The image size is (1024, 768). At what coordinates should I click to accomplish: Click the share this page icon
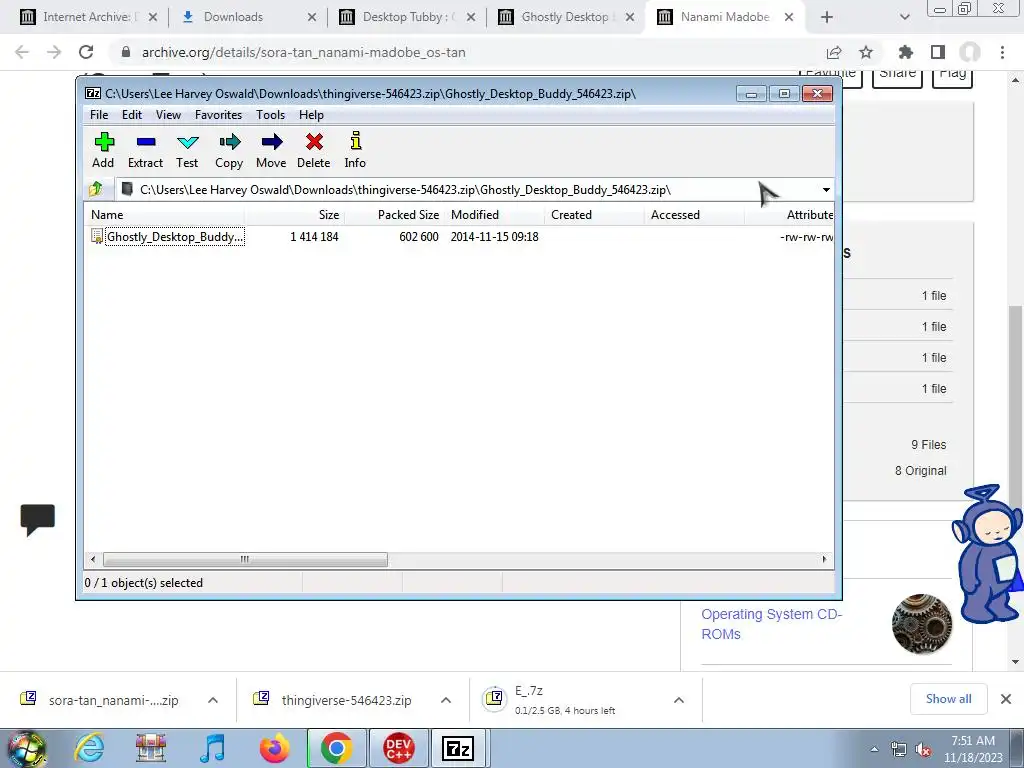coord(834,52)
